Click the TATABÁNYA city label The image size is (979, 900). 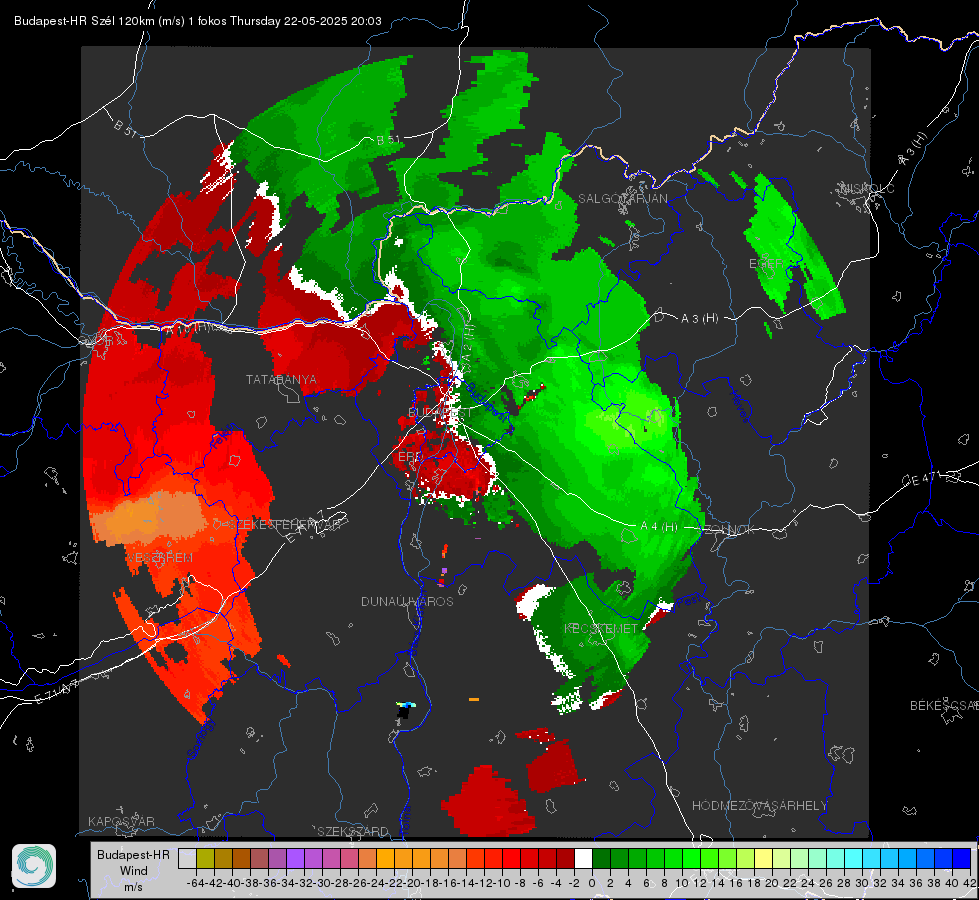(281, 379)
